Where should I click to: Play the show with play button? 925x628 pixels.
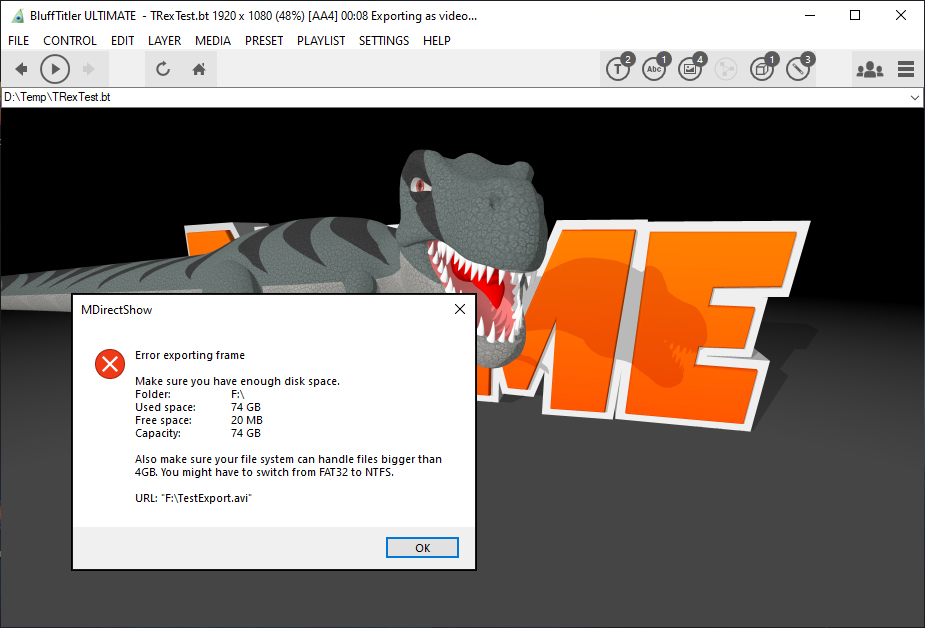pos(55,70)
